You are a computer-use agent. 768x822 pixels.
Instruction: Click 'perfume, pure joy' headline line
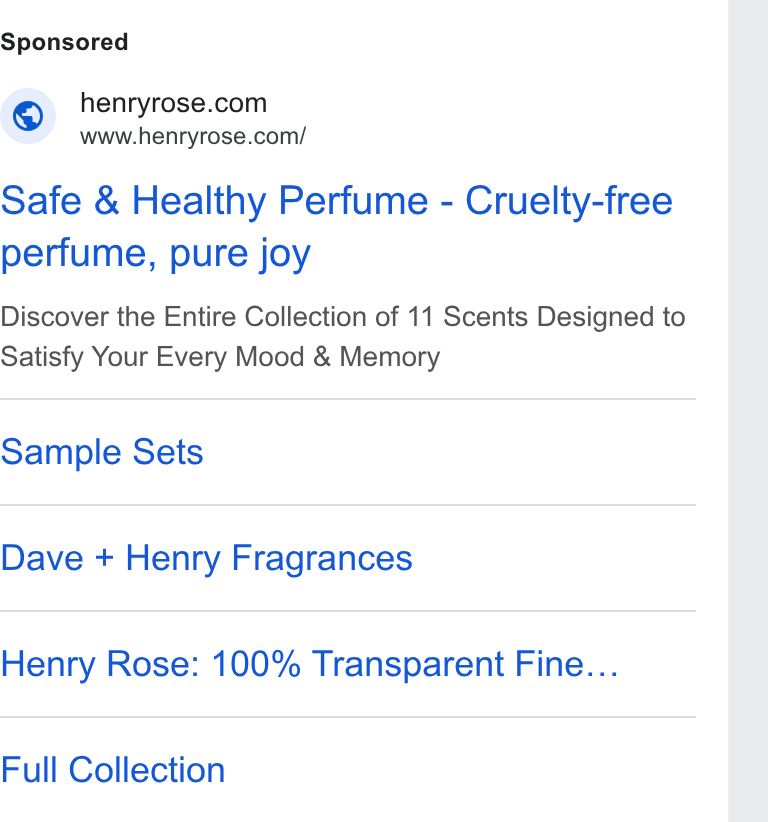[x=156, y=254]
